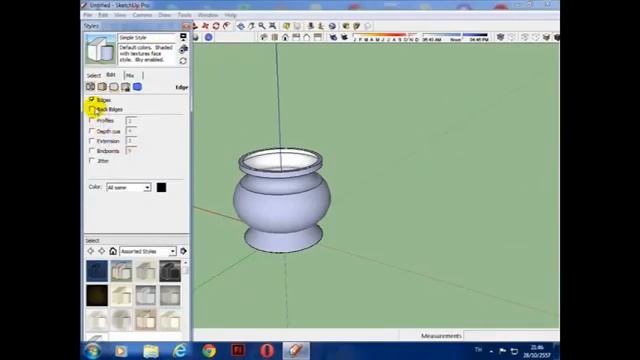Viewport: 640px width, 360px height.
Task: Open Internet Explorer from taskbar
Action: click(x=180, y=351)
